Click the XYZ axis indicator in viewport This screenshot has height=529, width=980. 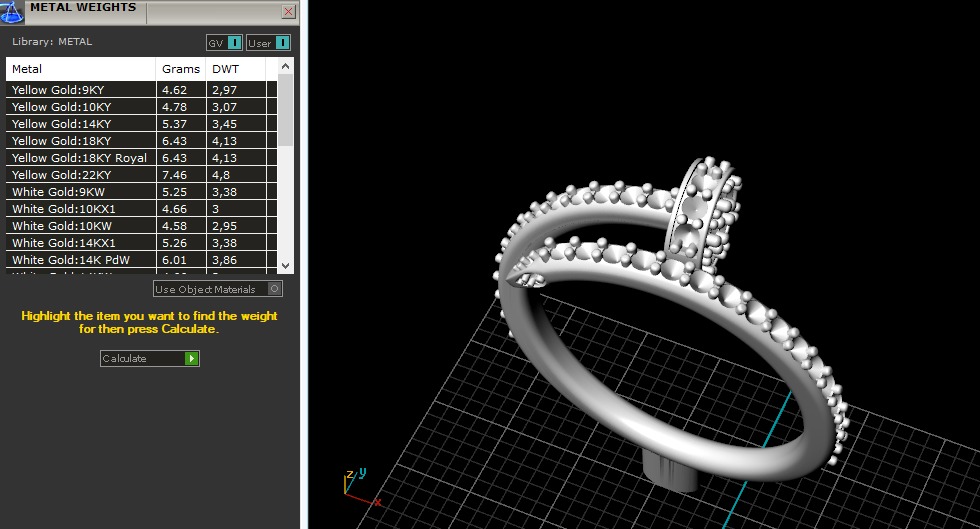coord(362,487)
